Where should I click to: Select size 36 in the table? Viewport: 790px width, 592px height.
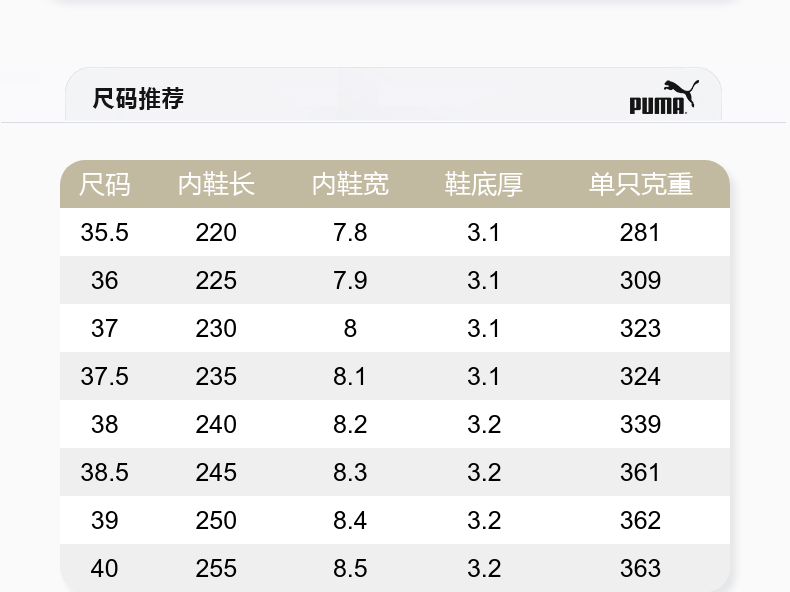click(105, 281)
